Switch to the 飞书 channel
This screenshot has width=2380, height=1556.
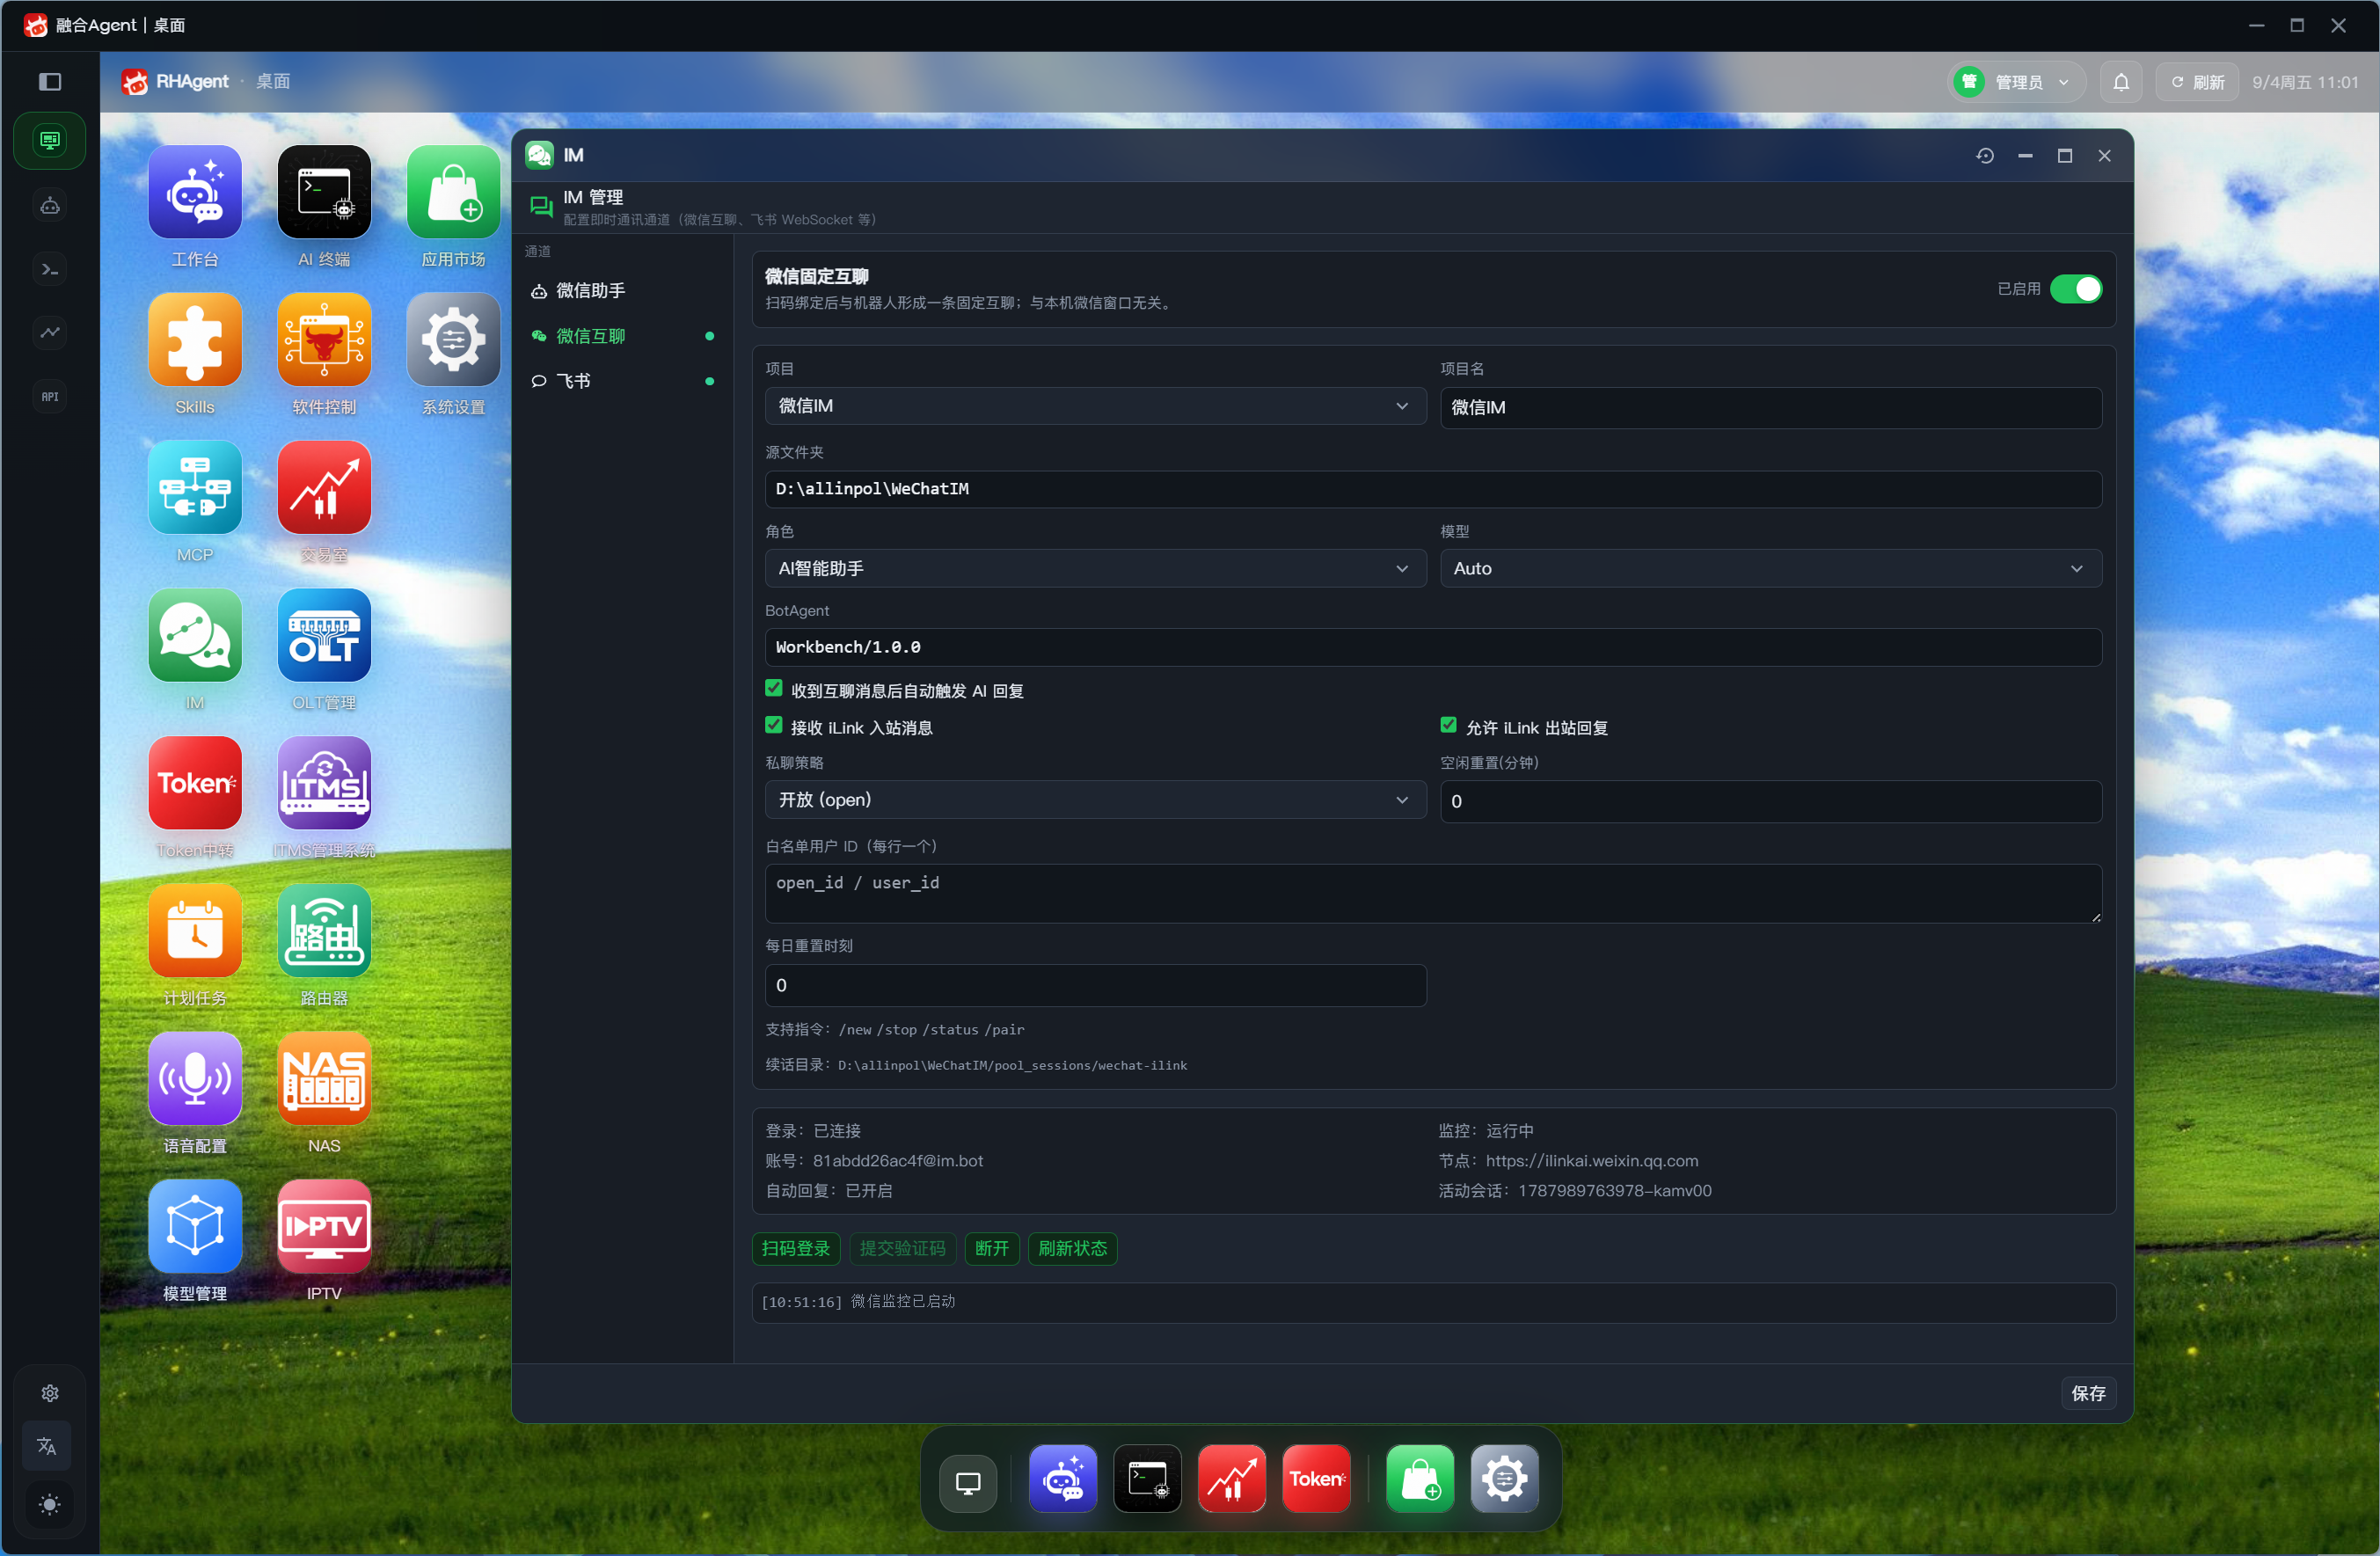click(624, 381)
